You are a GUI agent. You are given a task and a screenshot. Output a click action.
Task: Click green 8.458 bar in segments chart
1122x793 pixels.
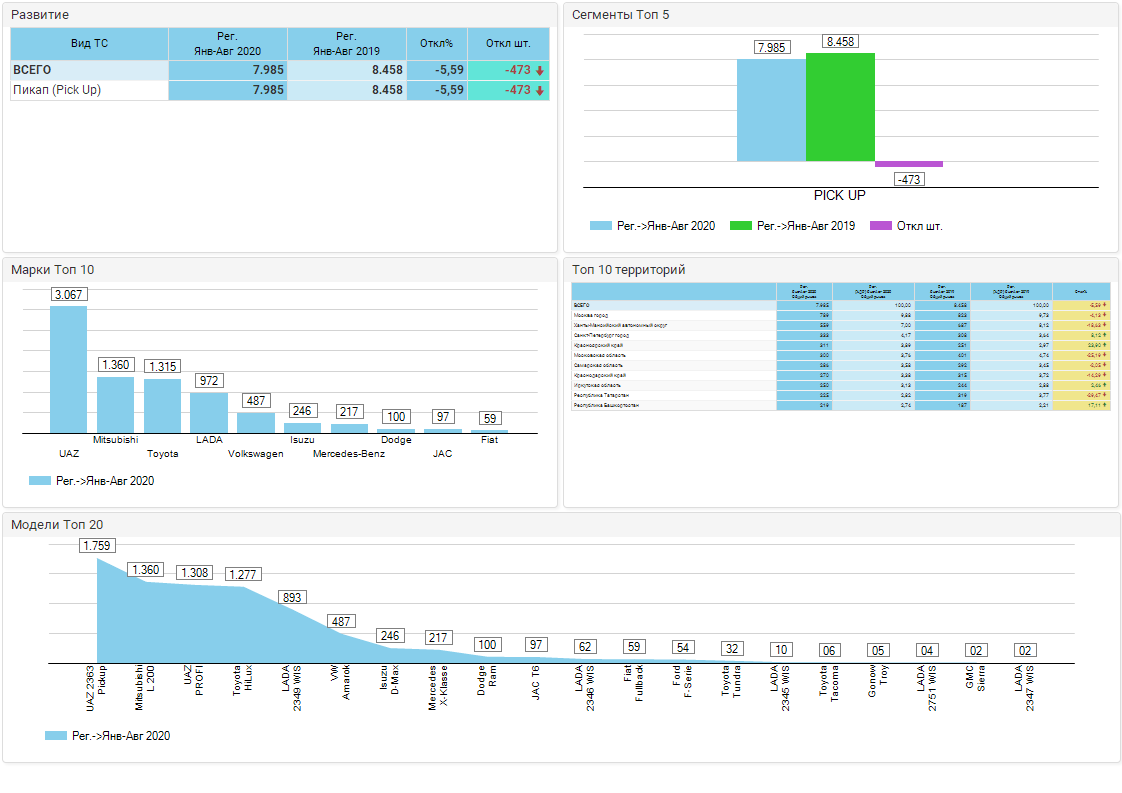(840, 107)
